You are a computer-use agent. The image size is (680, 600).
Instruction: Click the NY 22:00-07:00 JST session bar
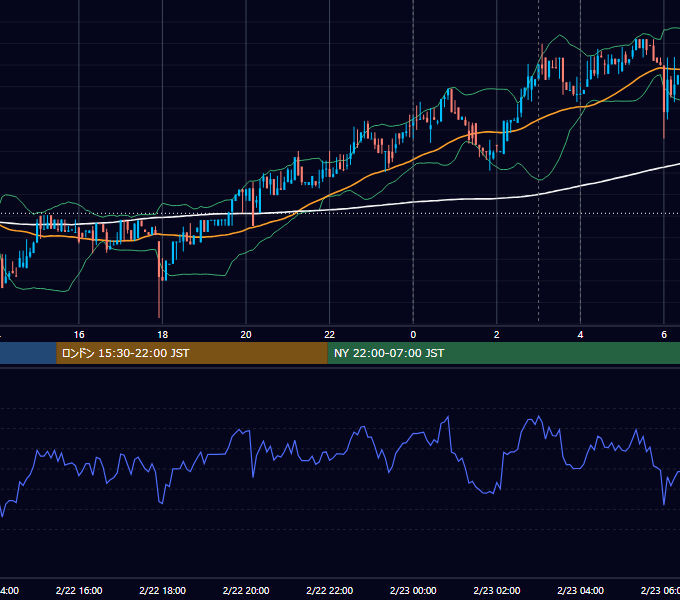[x=503, y=353]
